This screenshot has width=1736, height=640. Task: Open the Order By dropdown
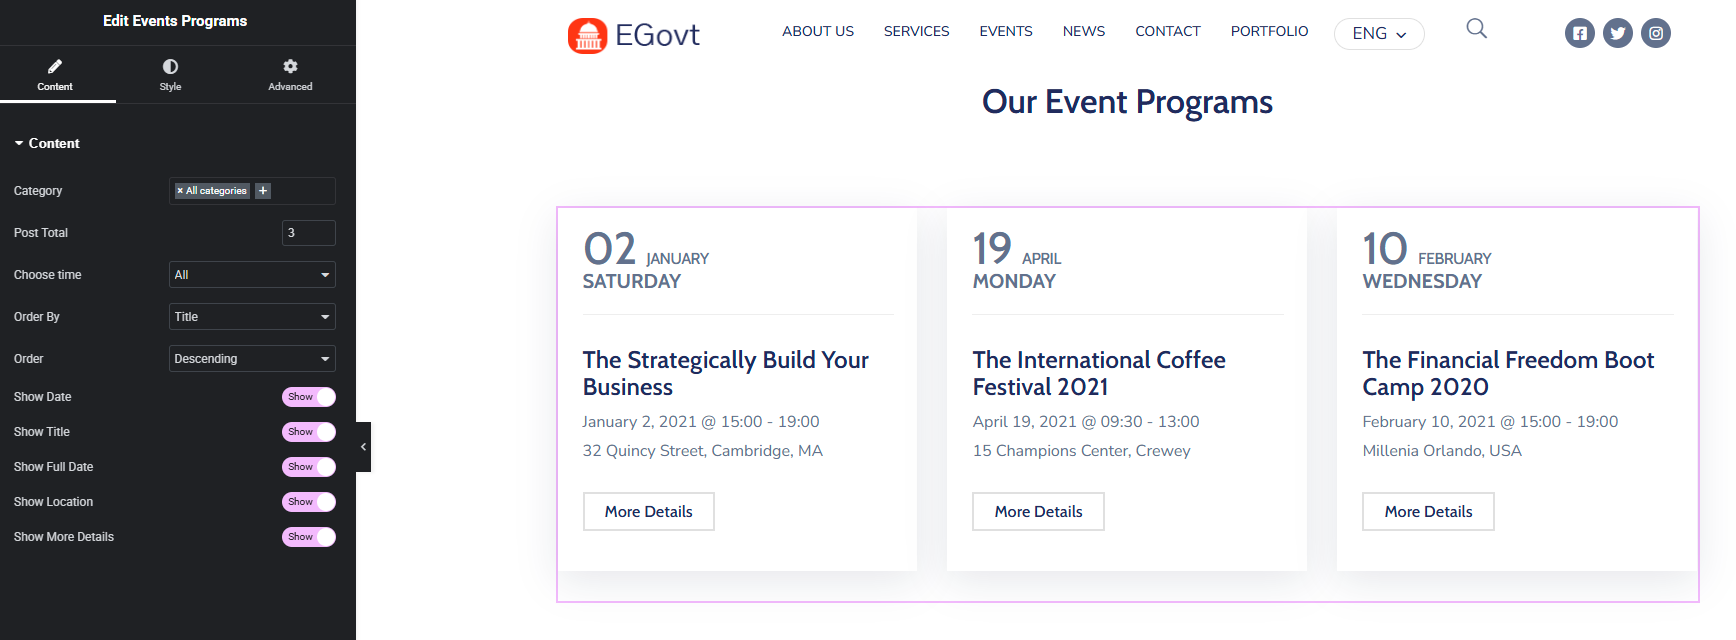[x=252, y=317]
